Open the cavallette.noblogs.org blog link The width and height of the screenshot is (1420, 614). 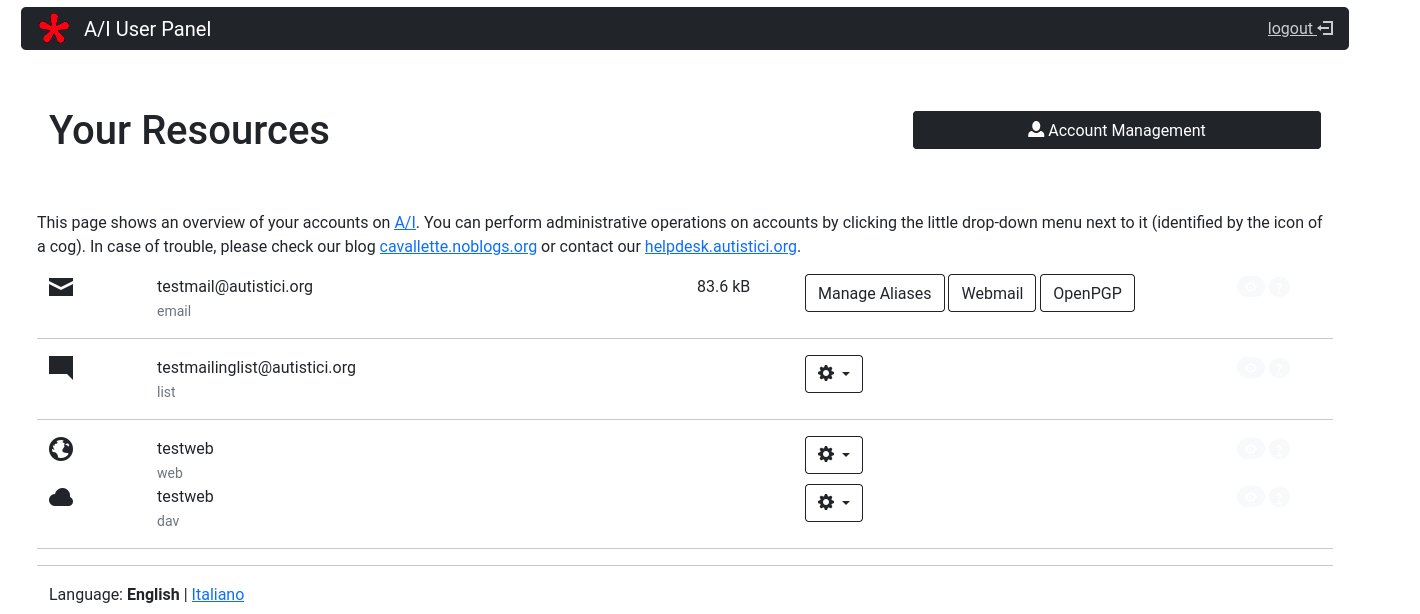point(458,246)
